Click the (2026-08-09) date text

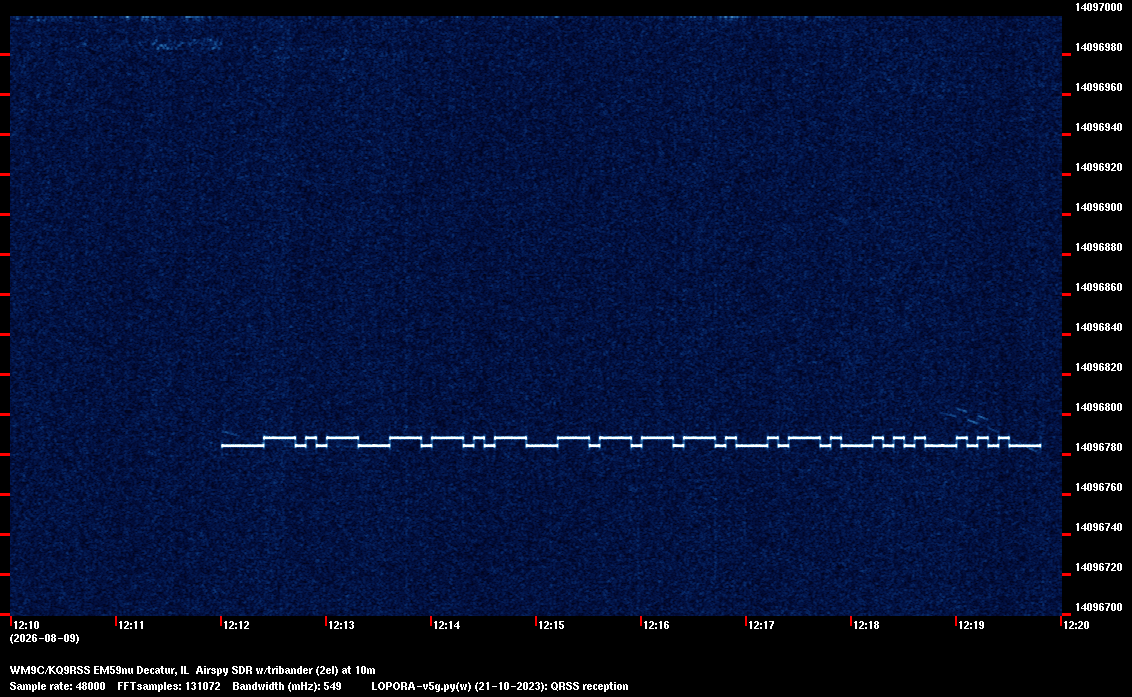45,638
